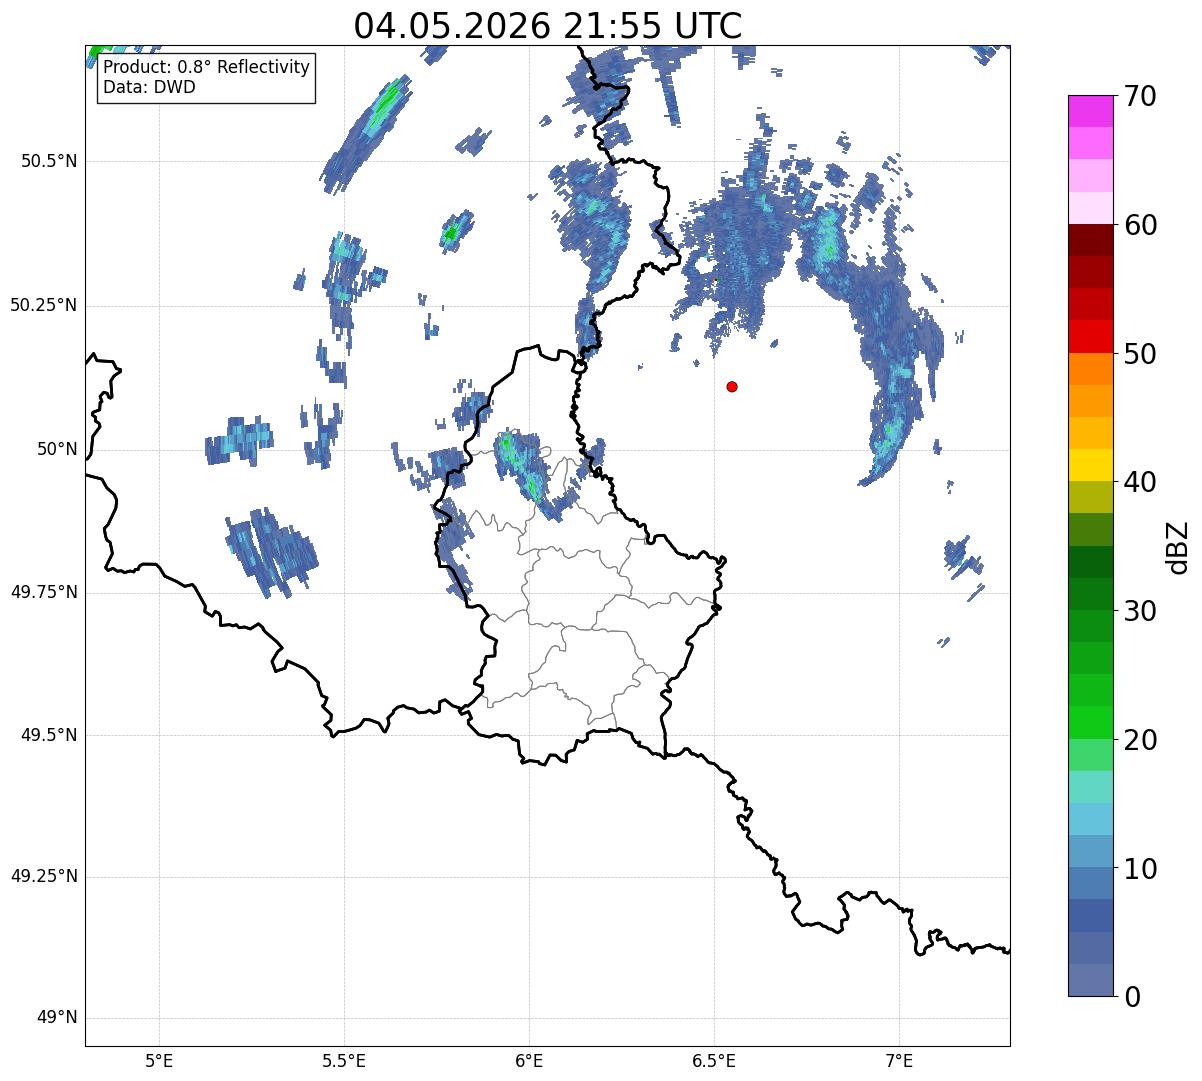Click the Product 0.8° Reflectivity info box

click(206, 77)
